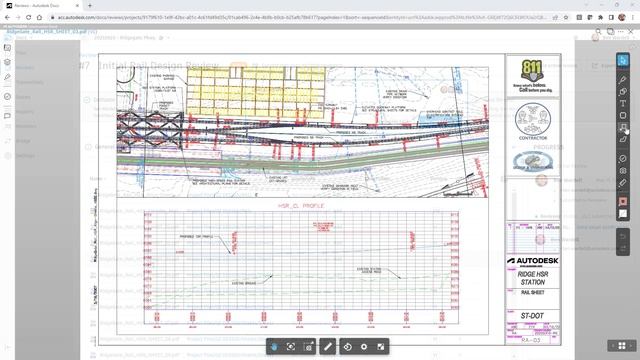The width and height of the screenshot is (640, 360).
Task: Open viewer settings from the bottom toolbar
Action: 364,347
